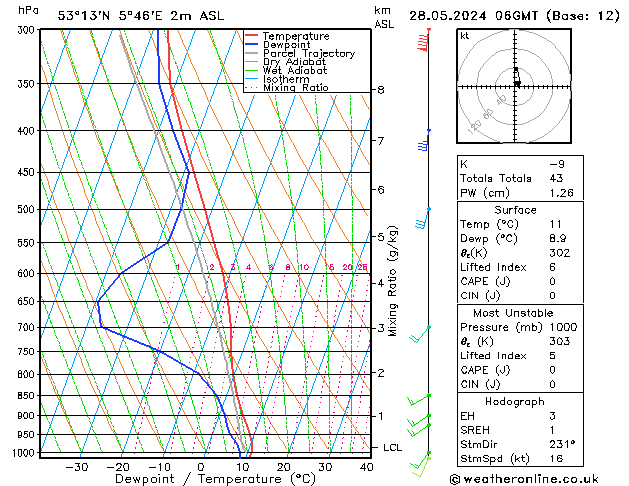Click the light blue wind barb near 500 hPa
The width and height of the screenshot is (629, 486).
[x=423, y=219]
